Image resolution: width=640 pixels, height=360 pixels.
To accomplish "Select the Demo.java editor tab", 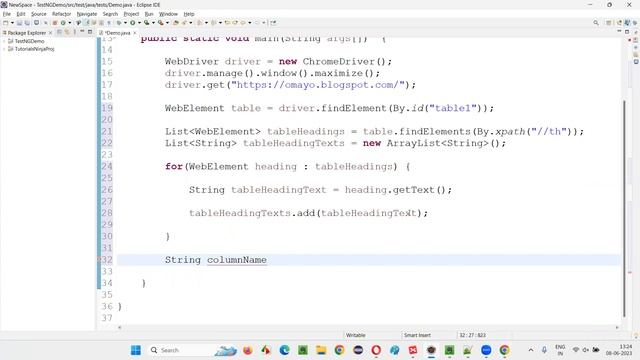I will 118,33.
